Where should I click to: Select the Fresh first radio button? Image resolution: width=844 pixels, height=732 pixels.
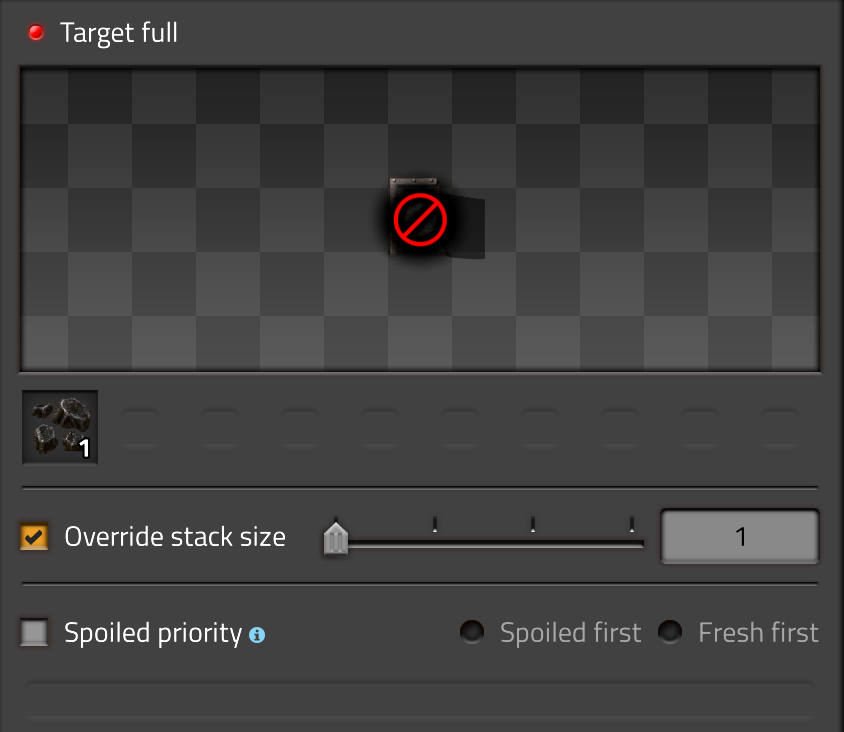click(670, 632)
